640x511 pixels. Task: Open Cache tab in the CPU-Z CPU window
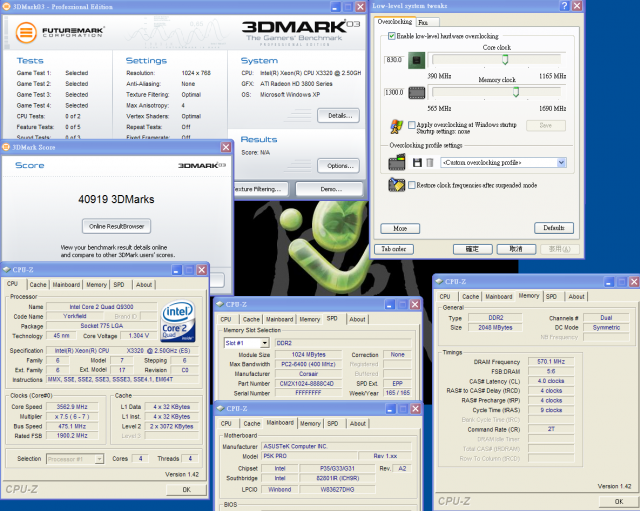pos(38,284)
